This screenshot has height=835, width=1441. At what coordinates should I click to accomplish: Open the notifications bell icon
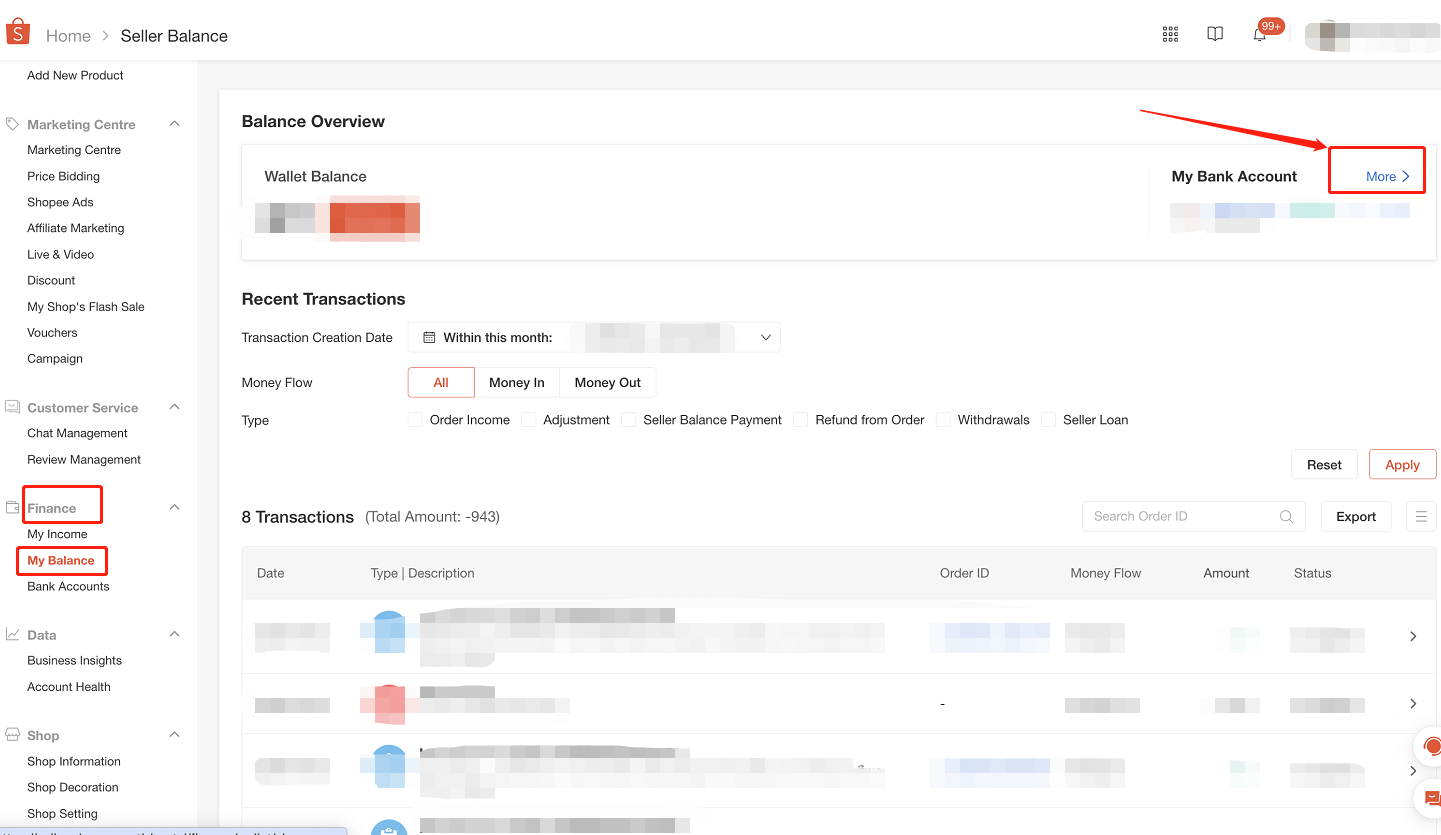click(1259, 35)
